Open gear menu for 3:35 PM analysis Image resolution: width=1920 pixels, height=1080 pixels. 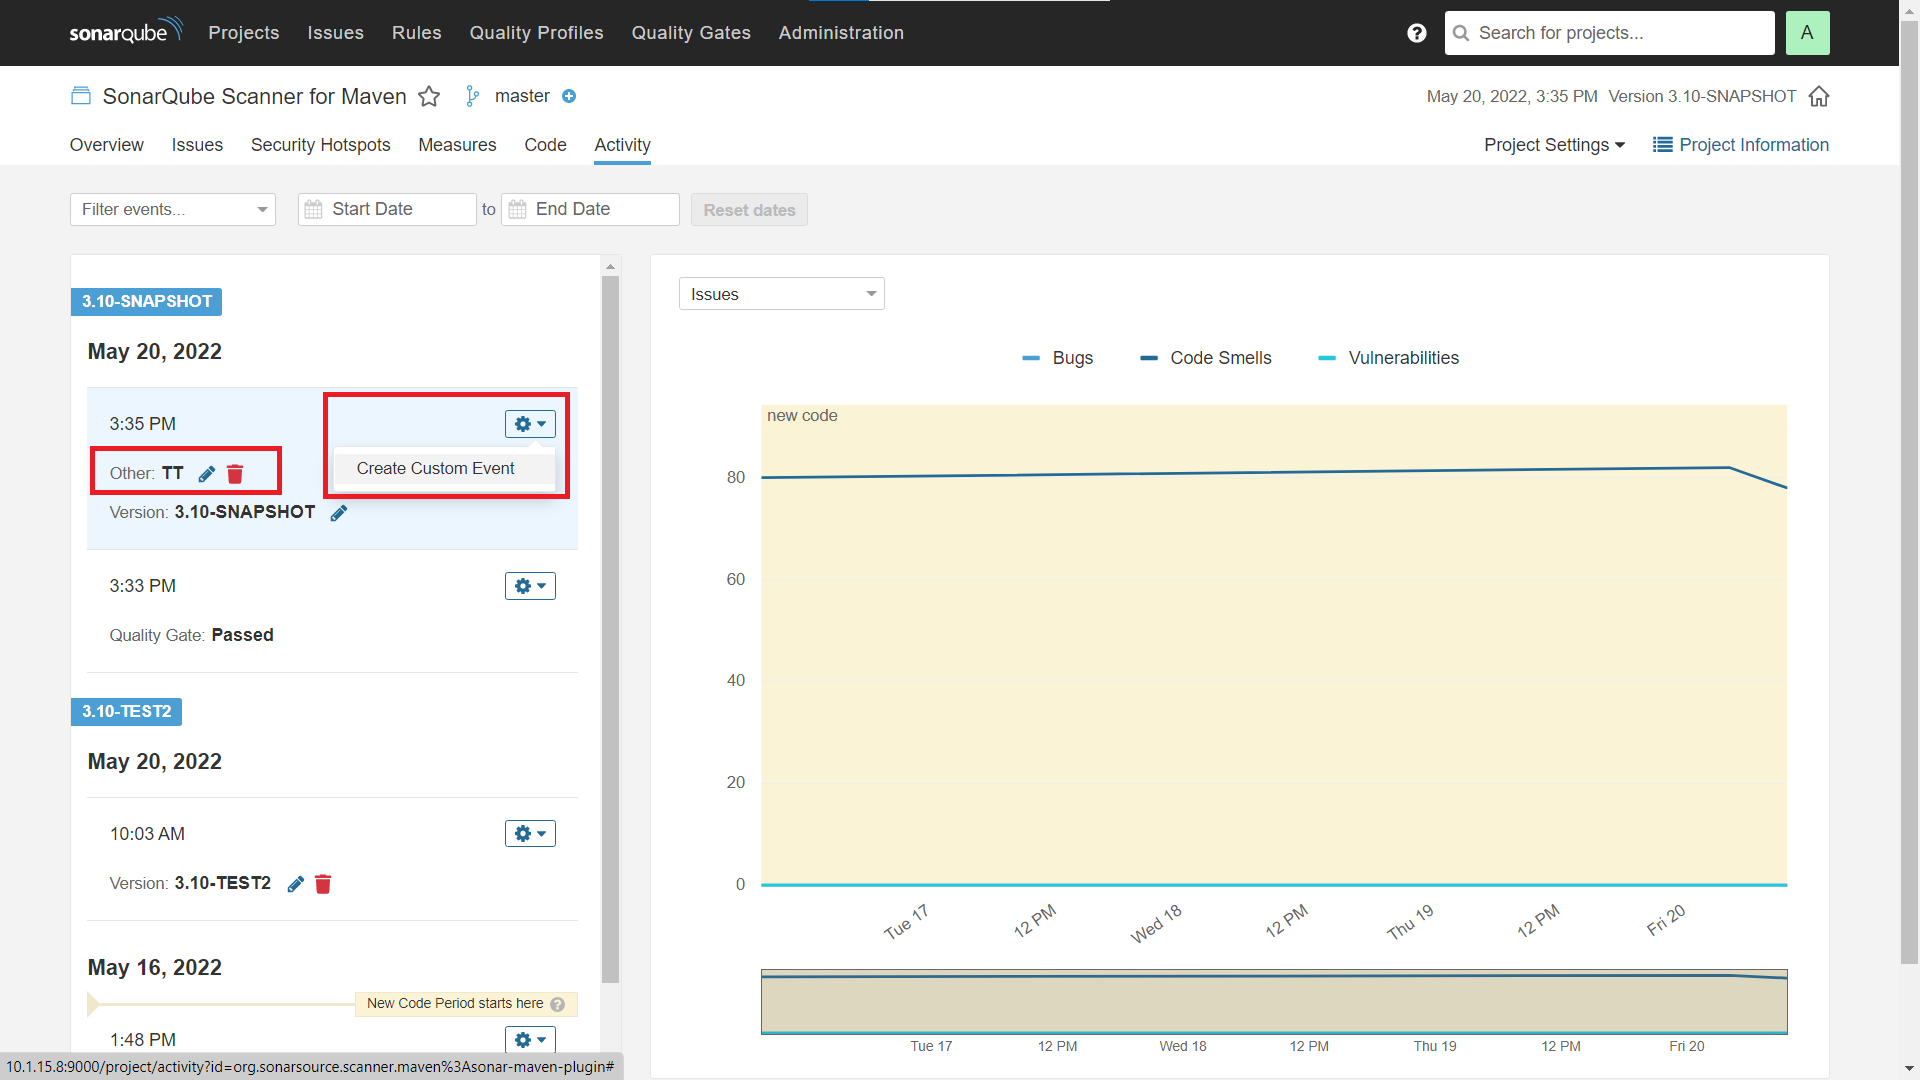coord(530,424)
